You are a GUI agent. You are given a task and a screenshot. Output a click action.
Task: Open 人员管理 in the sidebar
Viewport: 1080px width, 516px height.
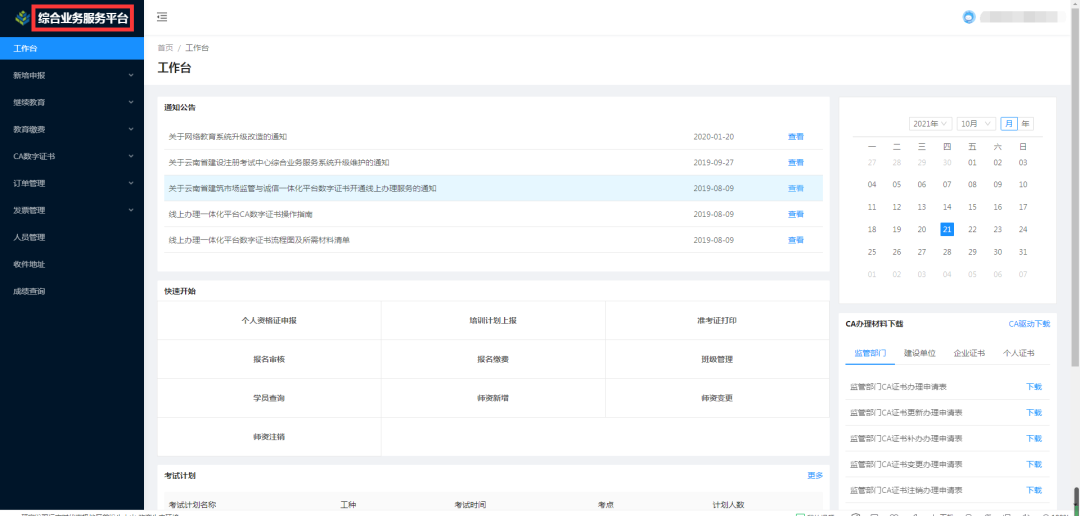coord(29,238)
